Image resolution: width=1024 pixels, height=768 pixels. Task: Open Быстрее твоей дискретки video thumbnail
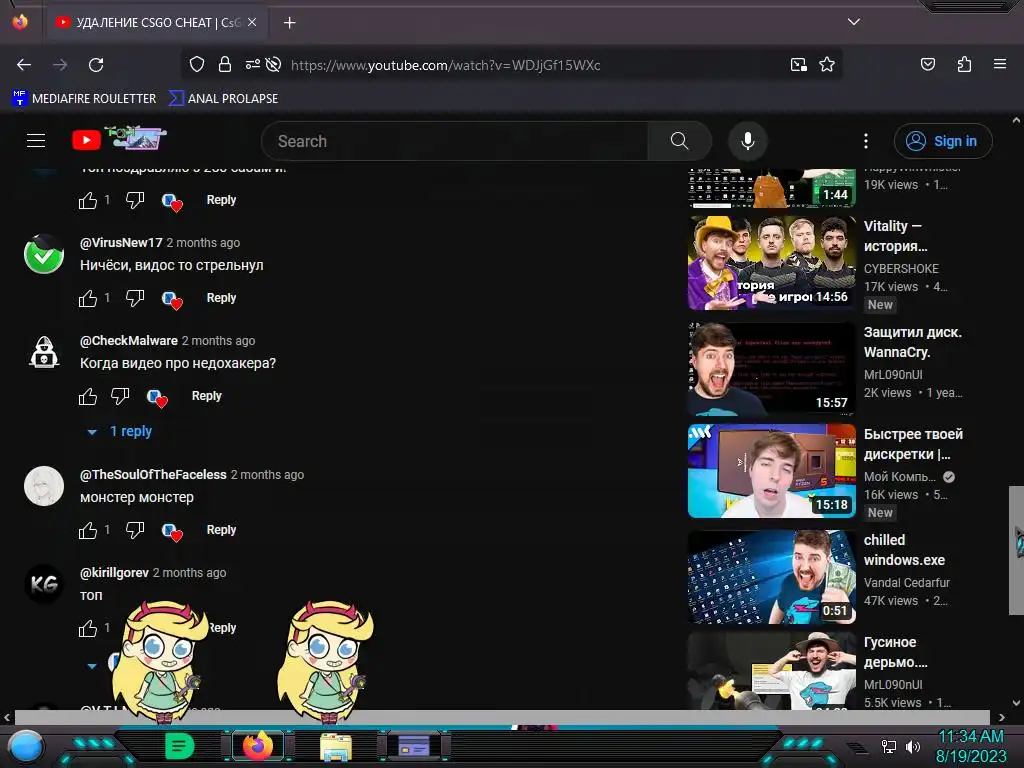pyautogui.click(x=772, y=471)
